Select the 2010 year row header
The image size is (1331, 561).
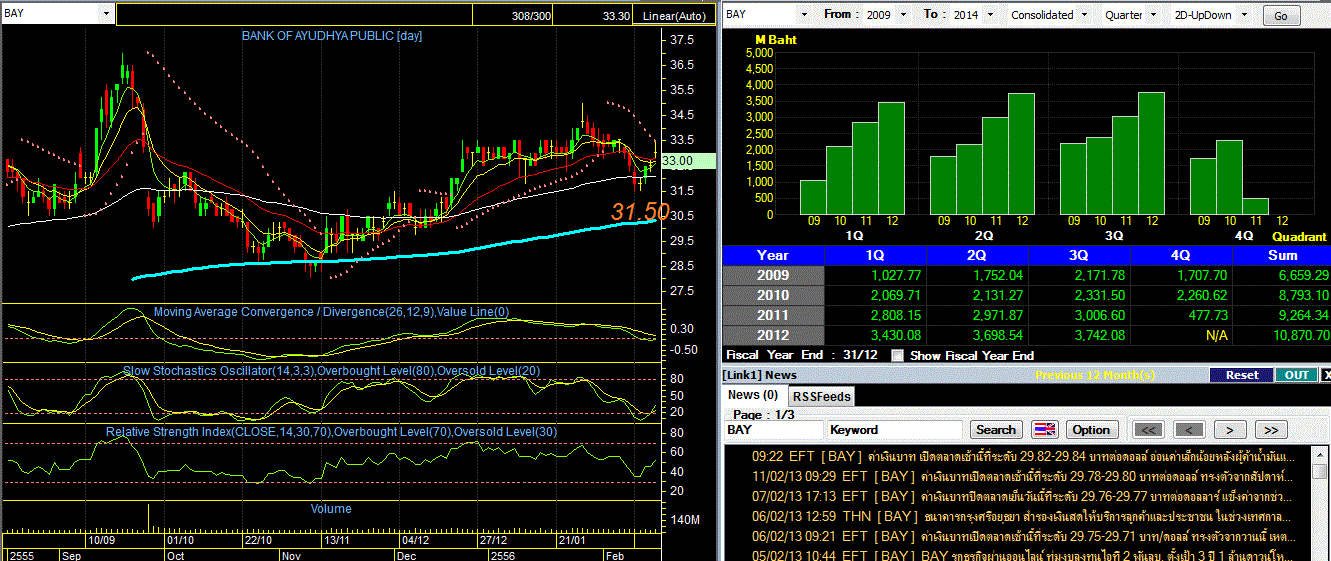[x=773, y=295]
